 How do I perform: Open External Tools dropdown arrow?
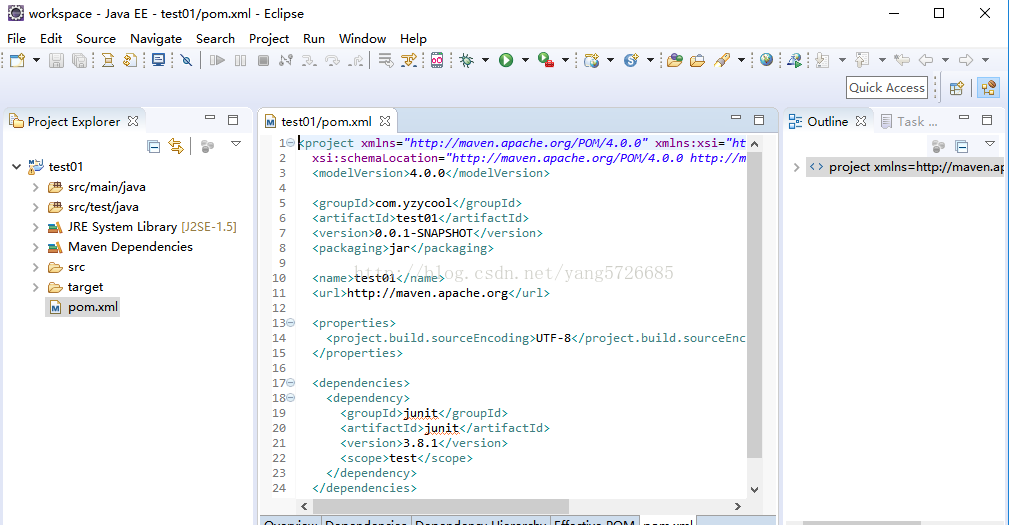tap(565, 60)
